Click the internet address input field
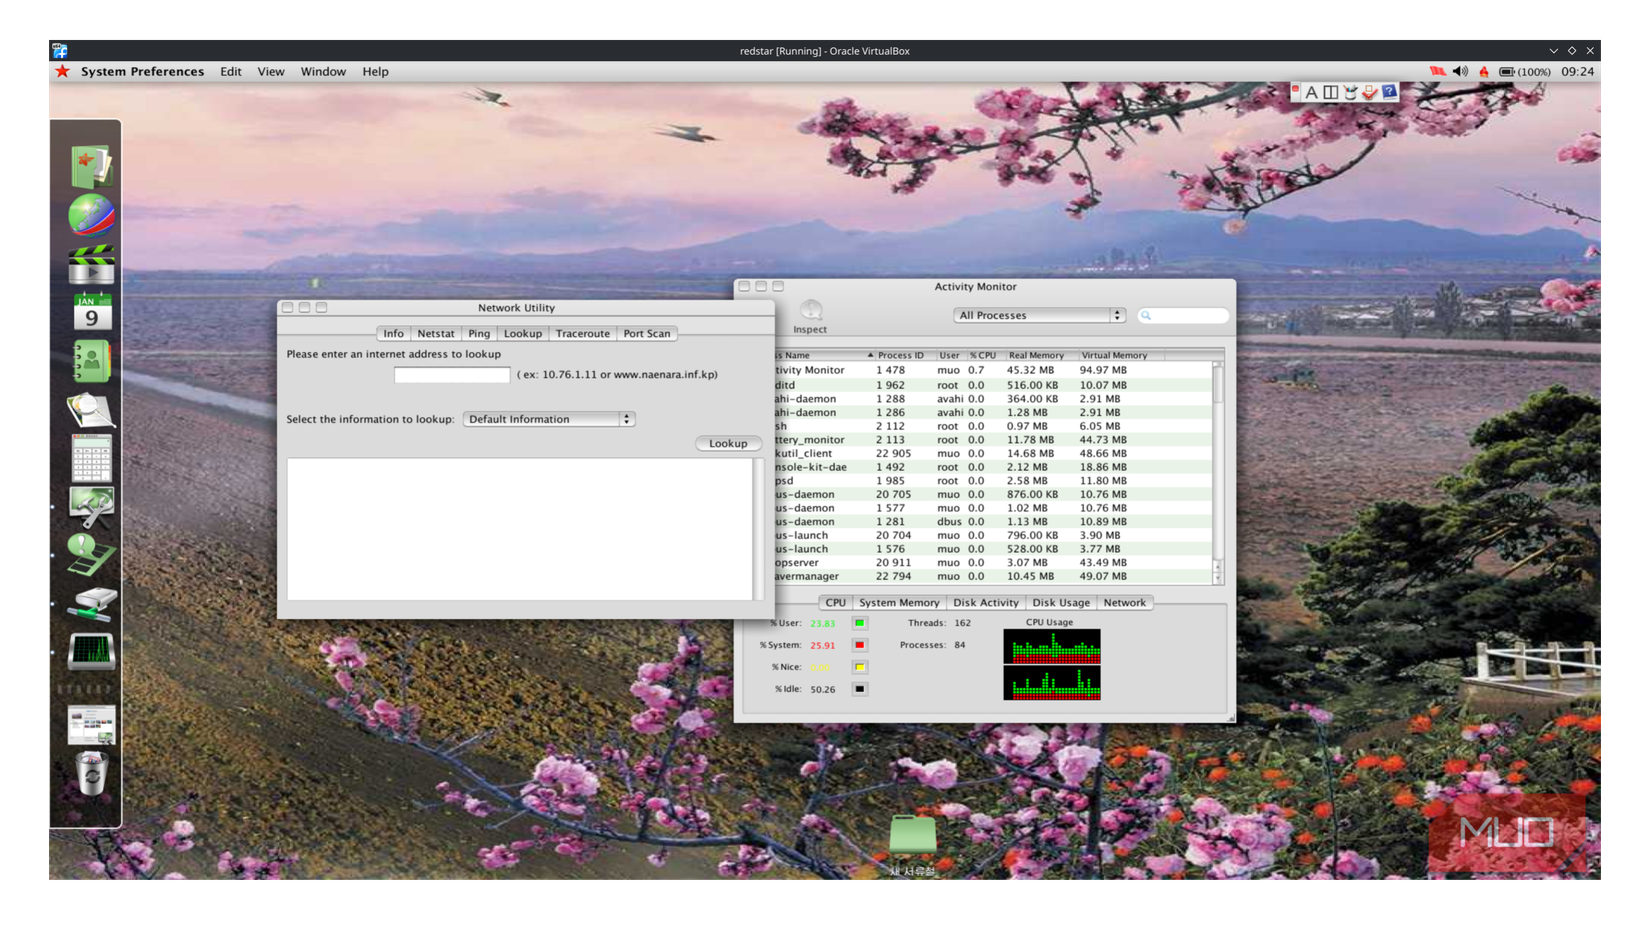Image resolution: width=1650 pixels, height=938 pixels. click(x=451, y=374)
